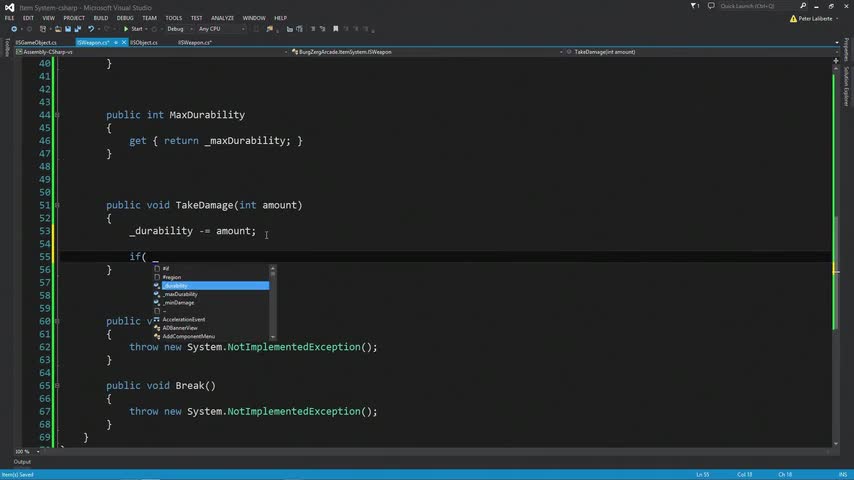Open the Toolbox side panel tab
This screenshot has width=854, height=480.
(x=7, y=47)
